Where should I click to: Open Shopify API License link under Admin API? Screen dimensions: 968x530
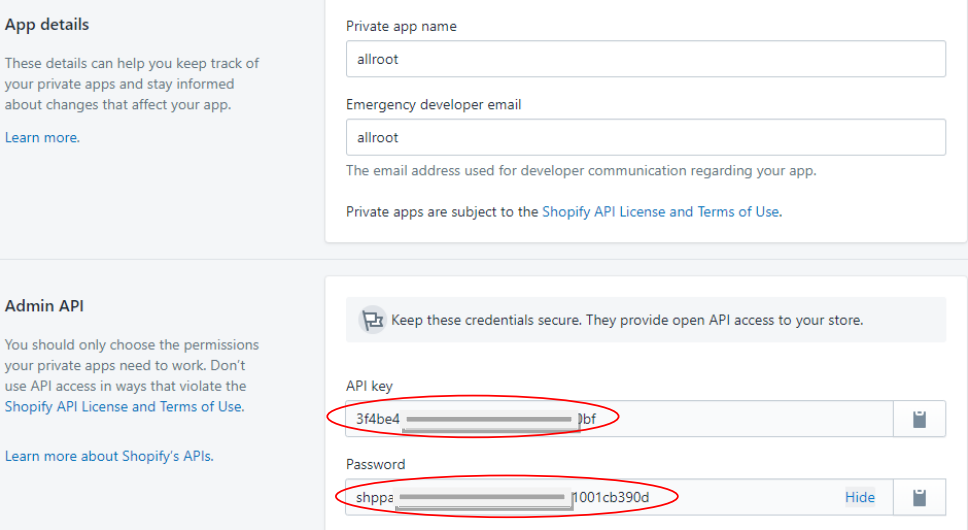click(x=124, y=407)
